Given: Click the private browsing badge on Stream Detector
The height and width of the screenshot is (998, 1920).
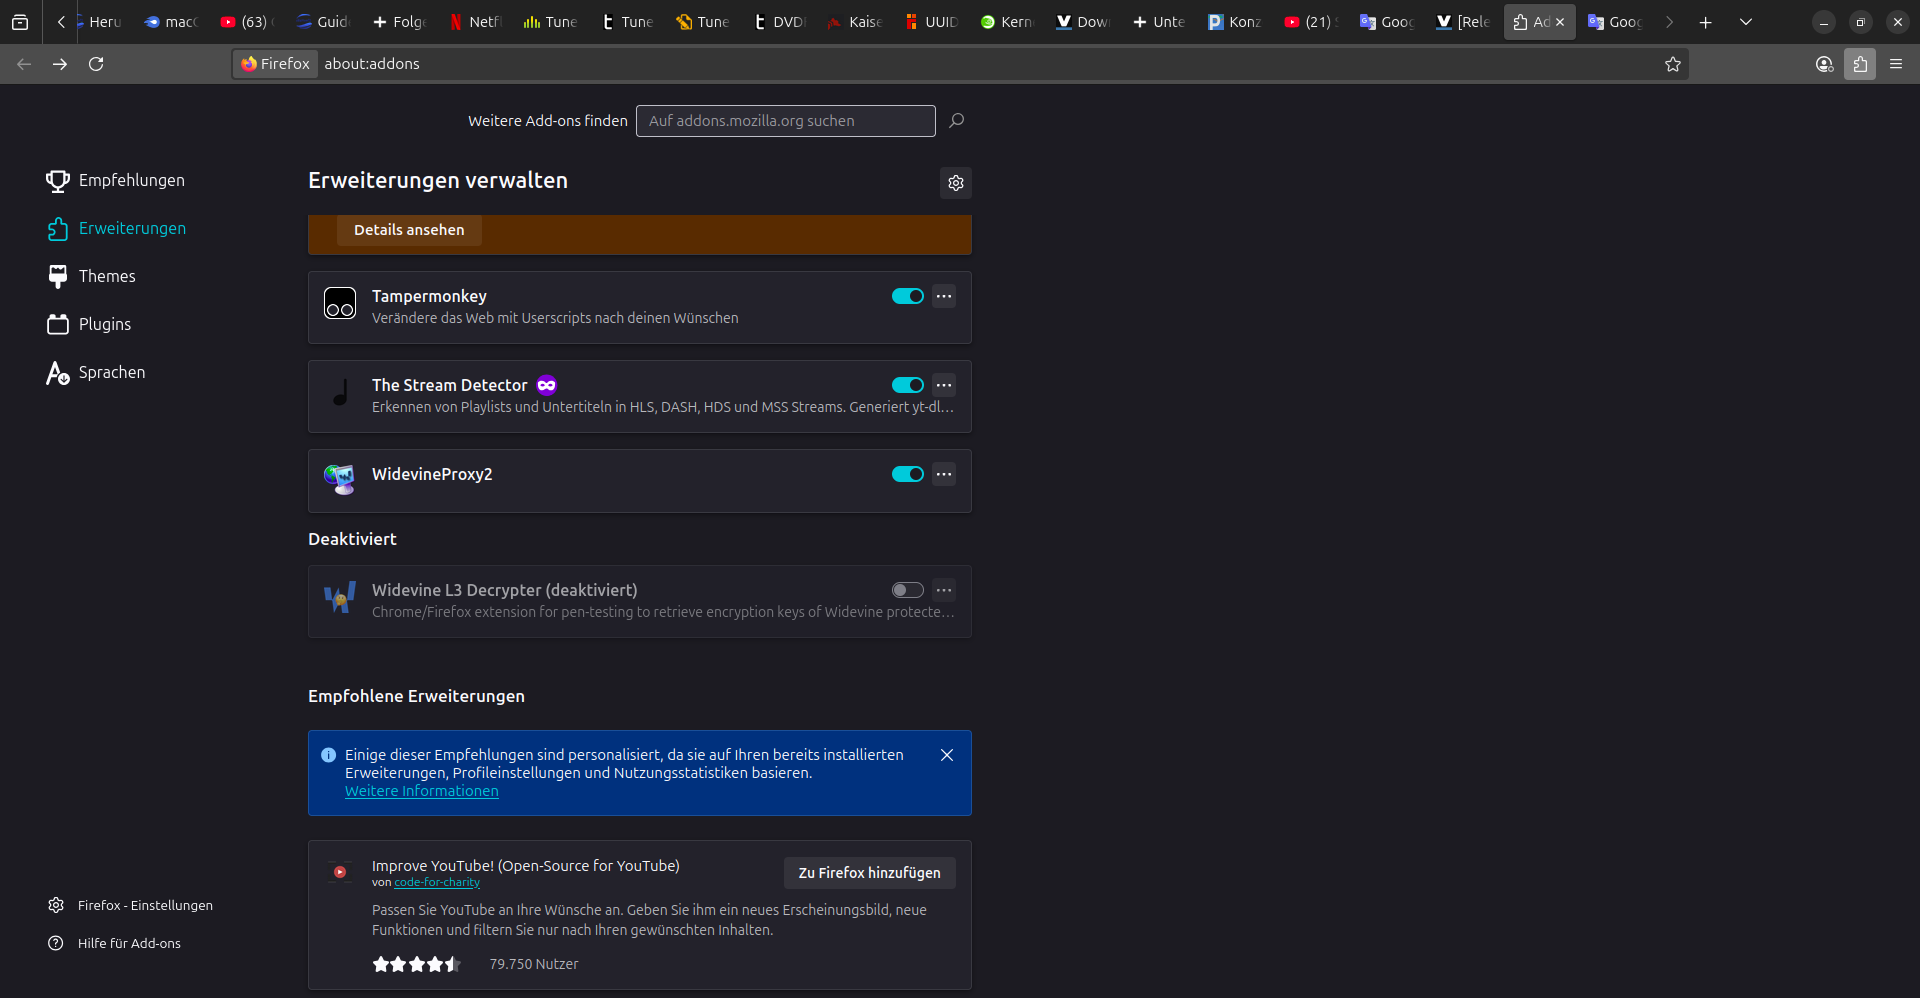Looking at the screenshot, I should 547,385.
